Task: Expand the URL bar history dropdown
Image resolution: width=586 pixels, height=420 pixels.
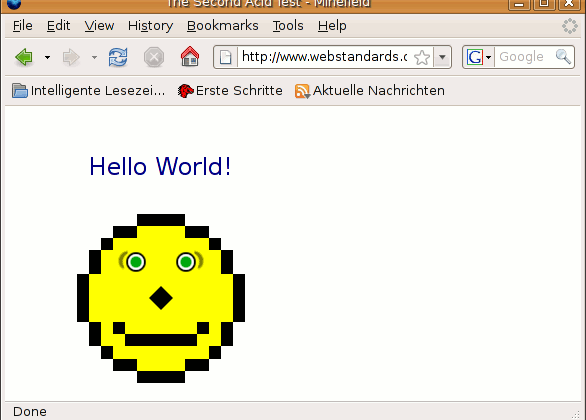Action: click(x=442, y=57)
